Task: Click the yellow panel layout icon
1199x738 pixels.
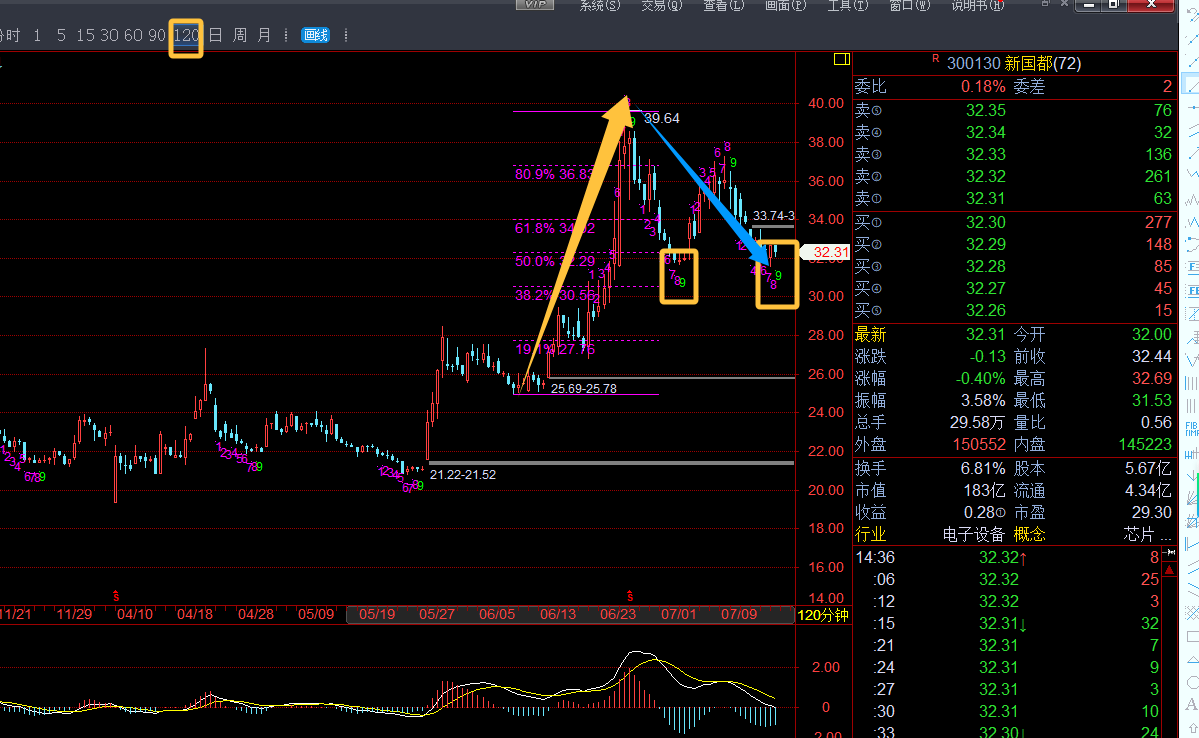Action: (842, 59)
